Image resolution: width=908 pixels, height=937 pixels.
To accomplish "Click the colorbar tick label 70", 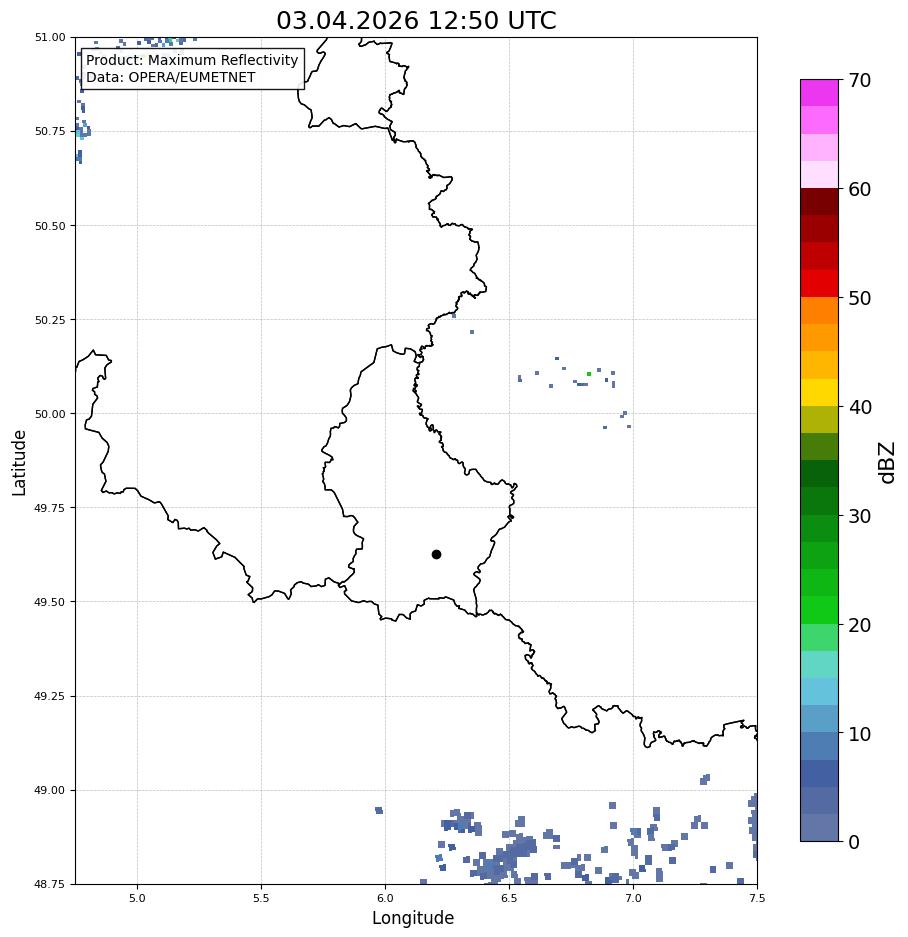I will [860, 80].
